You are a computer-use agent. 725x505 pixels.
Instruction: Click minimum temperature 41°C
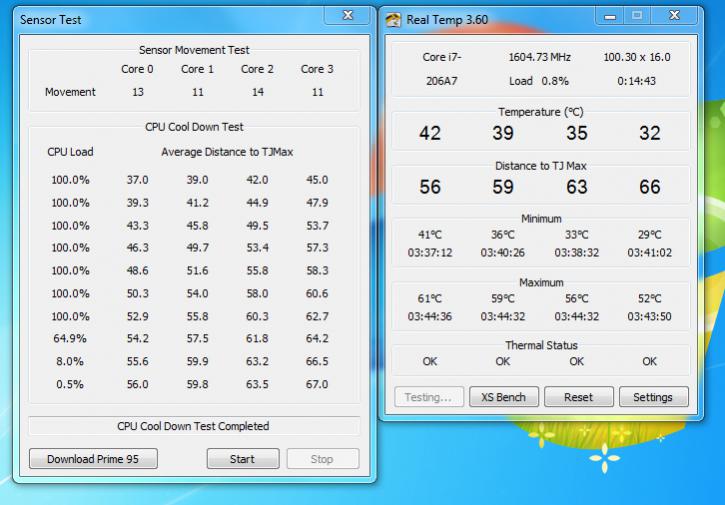430,235
